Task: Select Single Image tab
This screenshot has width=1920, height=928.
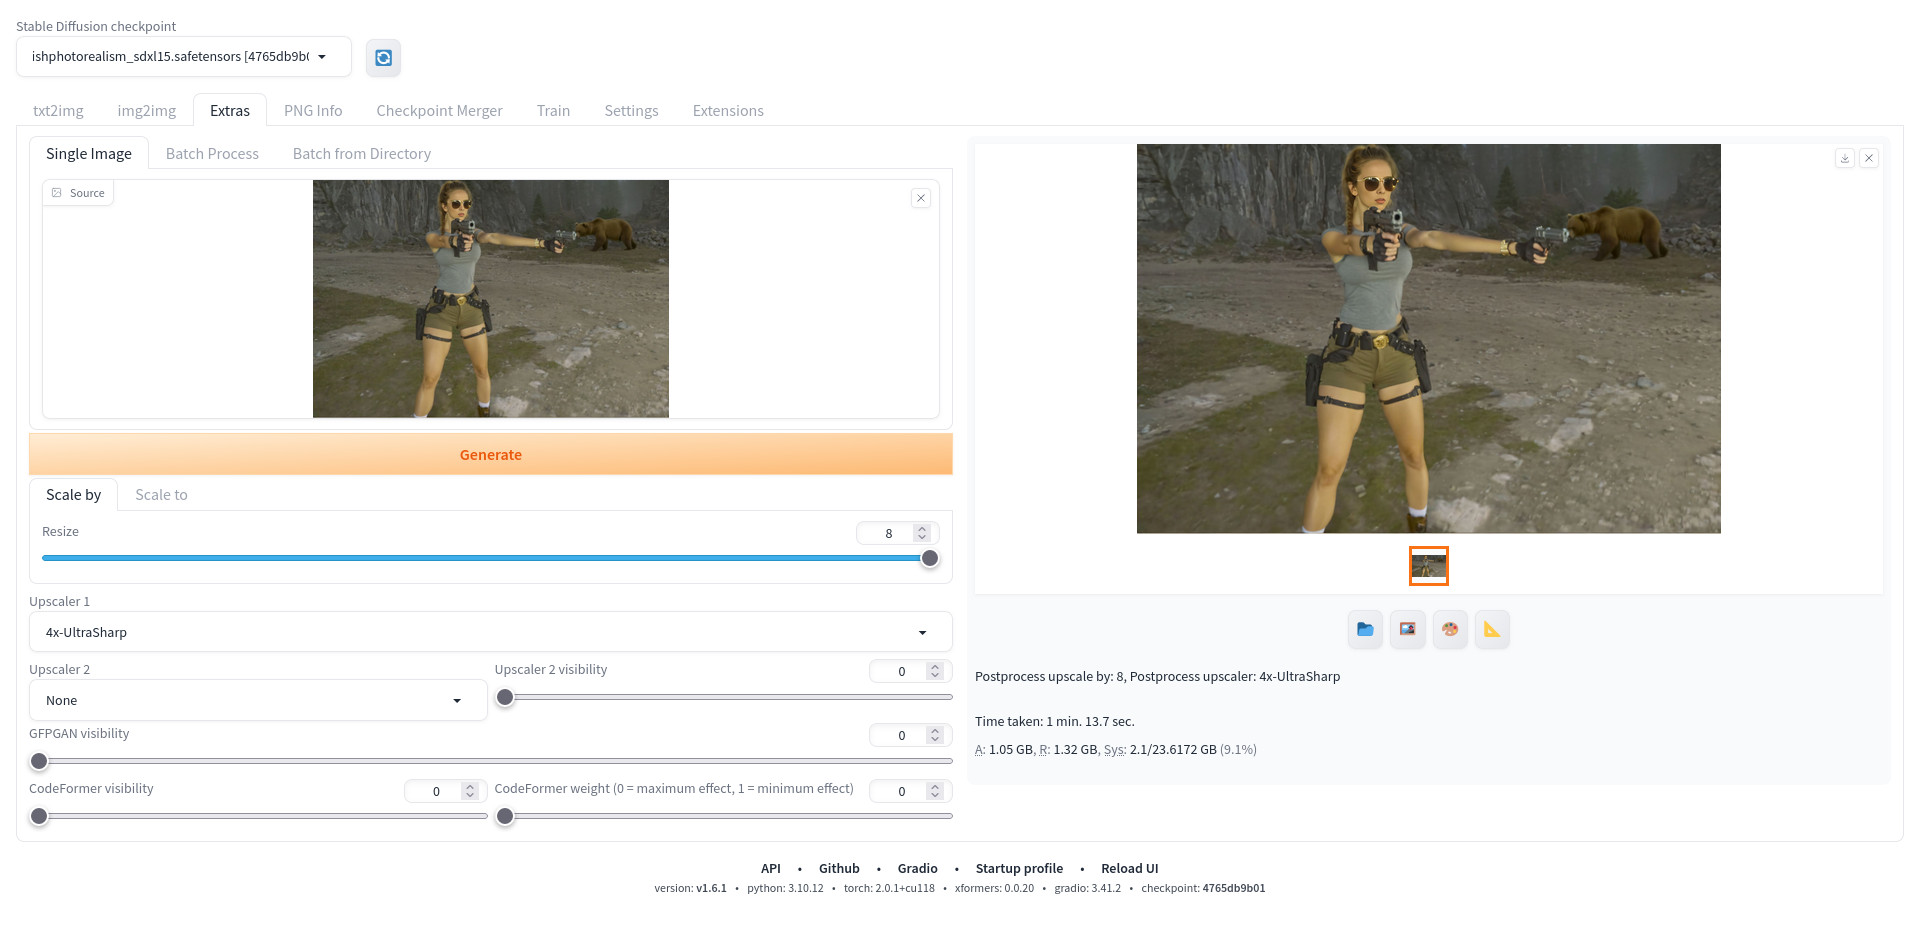Action: click(89, 153)
